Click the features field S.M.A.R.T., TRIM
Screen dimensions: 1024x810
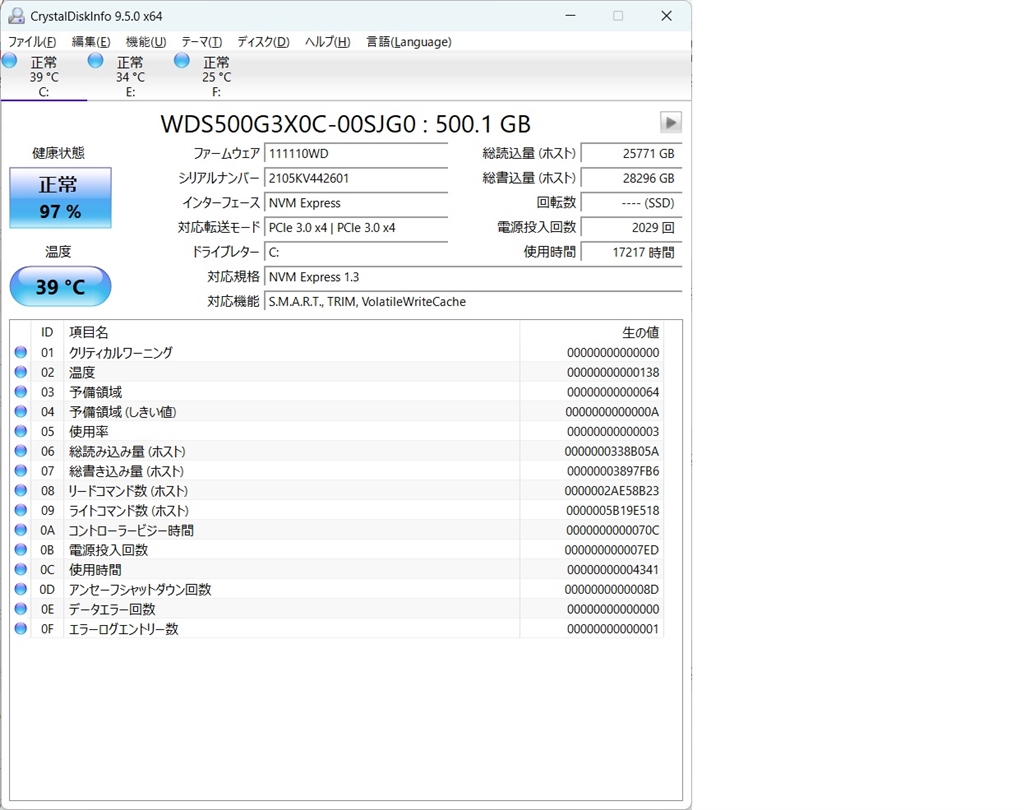coord(473,302)
